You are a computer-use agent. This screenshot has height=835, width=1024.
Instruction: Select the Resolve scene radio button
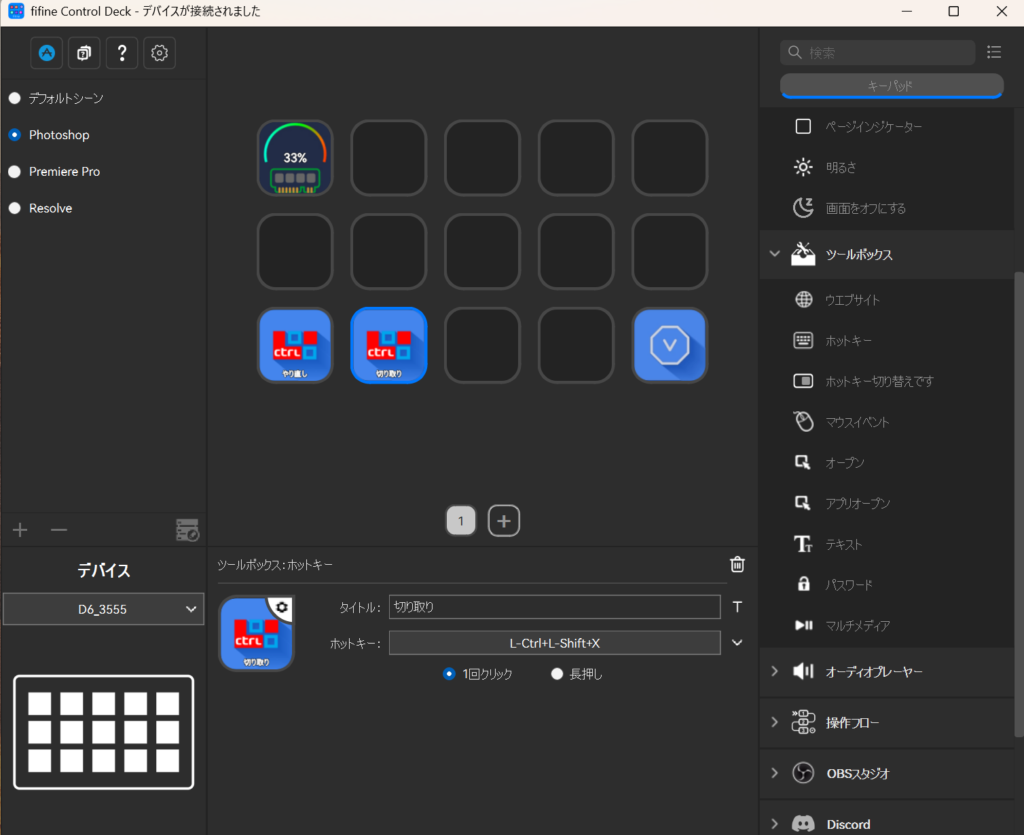click(14, 208)
